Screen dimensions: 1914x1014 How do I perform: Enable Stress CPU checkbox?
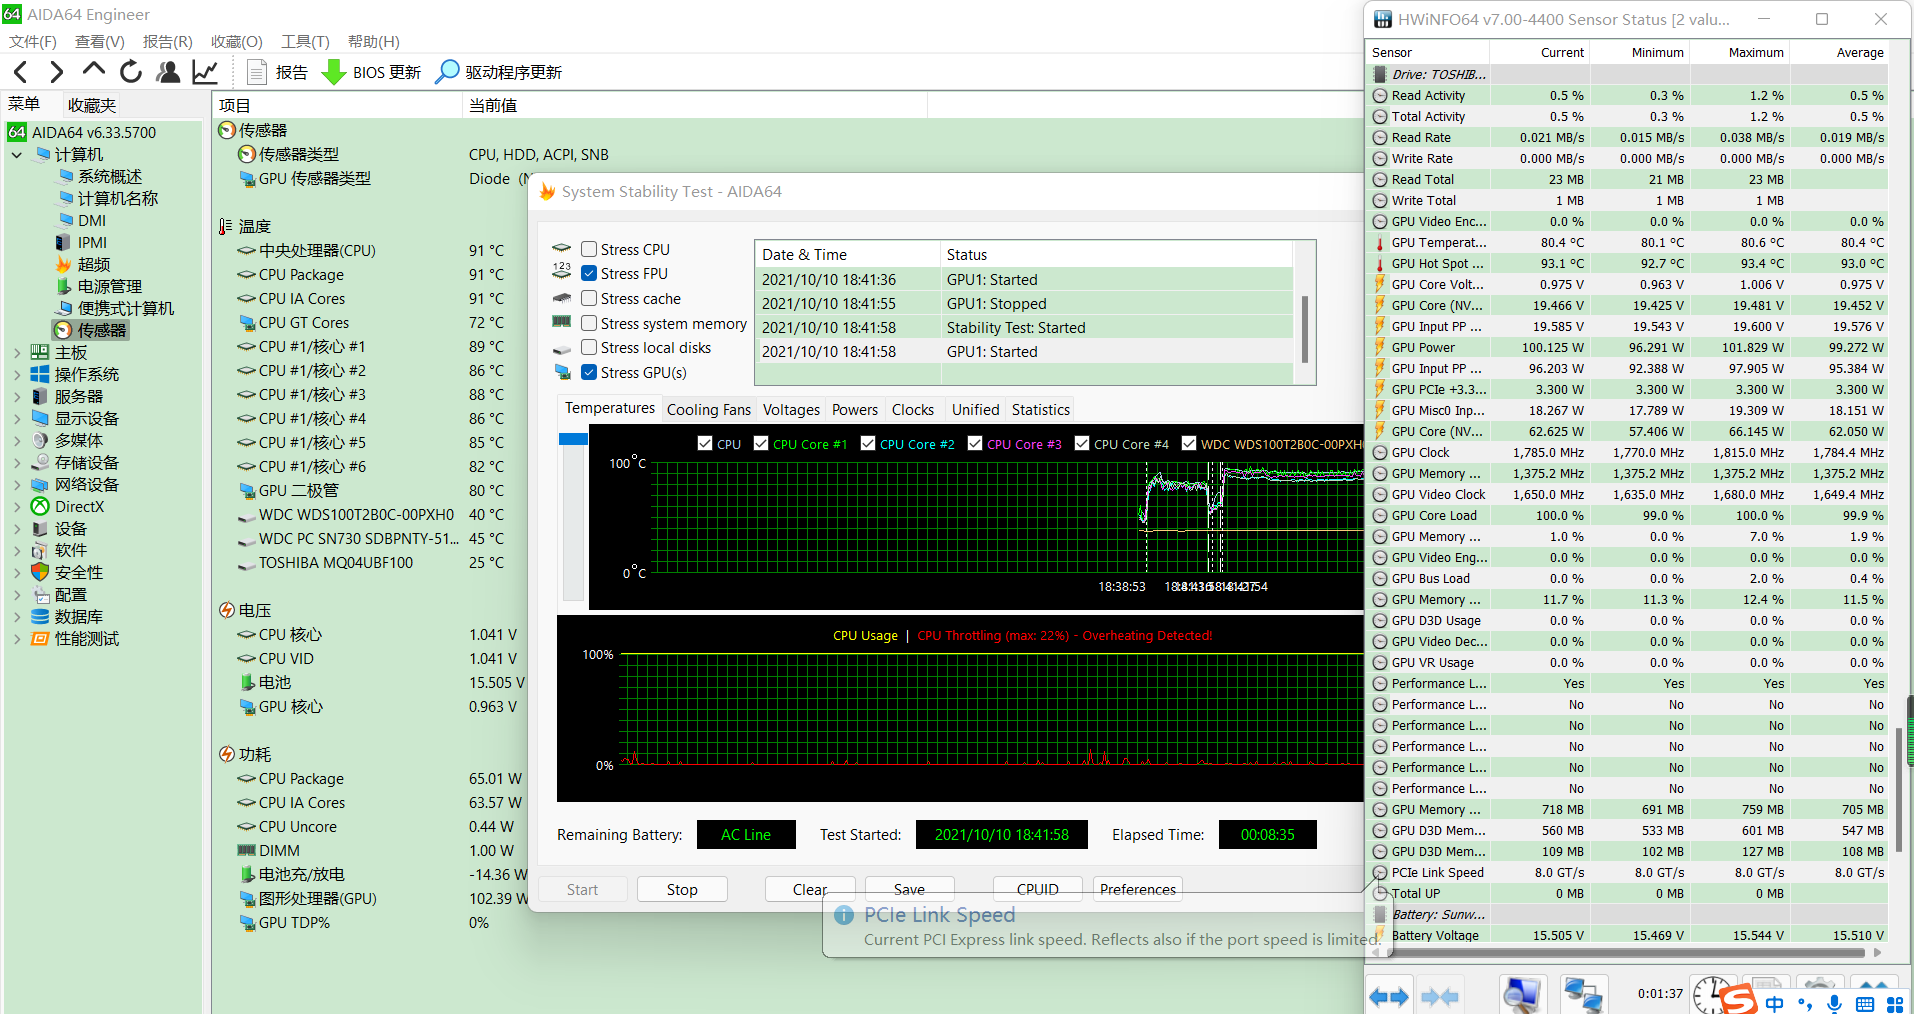[x=589, y=249]
